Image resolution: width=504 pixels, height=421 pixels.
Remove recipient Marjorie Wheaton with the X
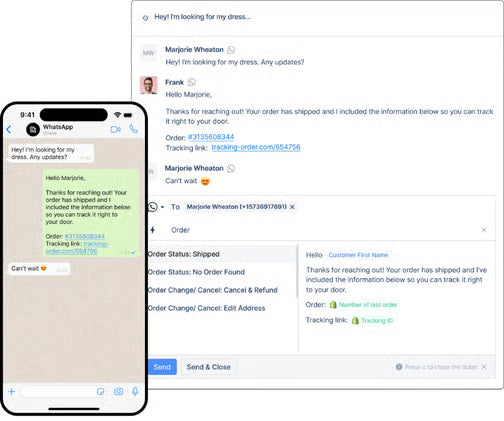click(x=292, y=207)
